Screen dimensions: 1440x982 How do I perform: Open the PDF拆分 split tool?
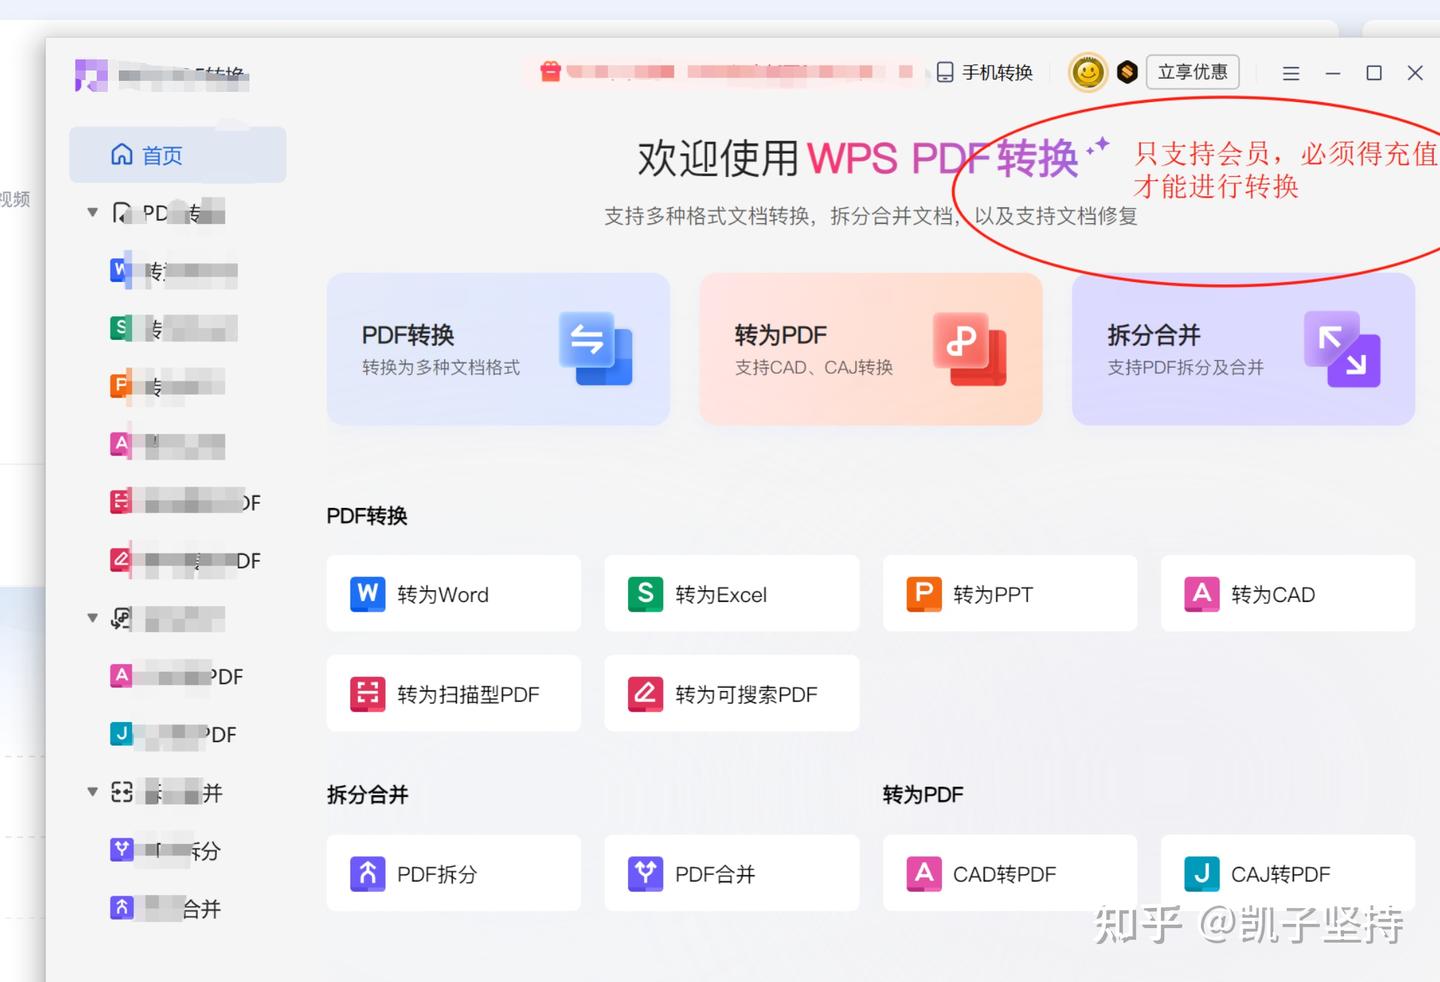[x=452, y=873]
